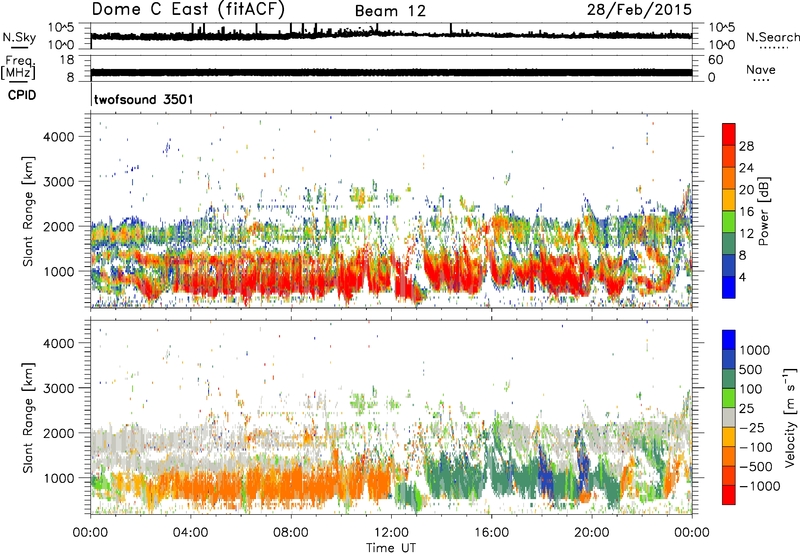Click the '20:00' time axis tick label
Viewport: 800px width, 554px height.
591,533
